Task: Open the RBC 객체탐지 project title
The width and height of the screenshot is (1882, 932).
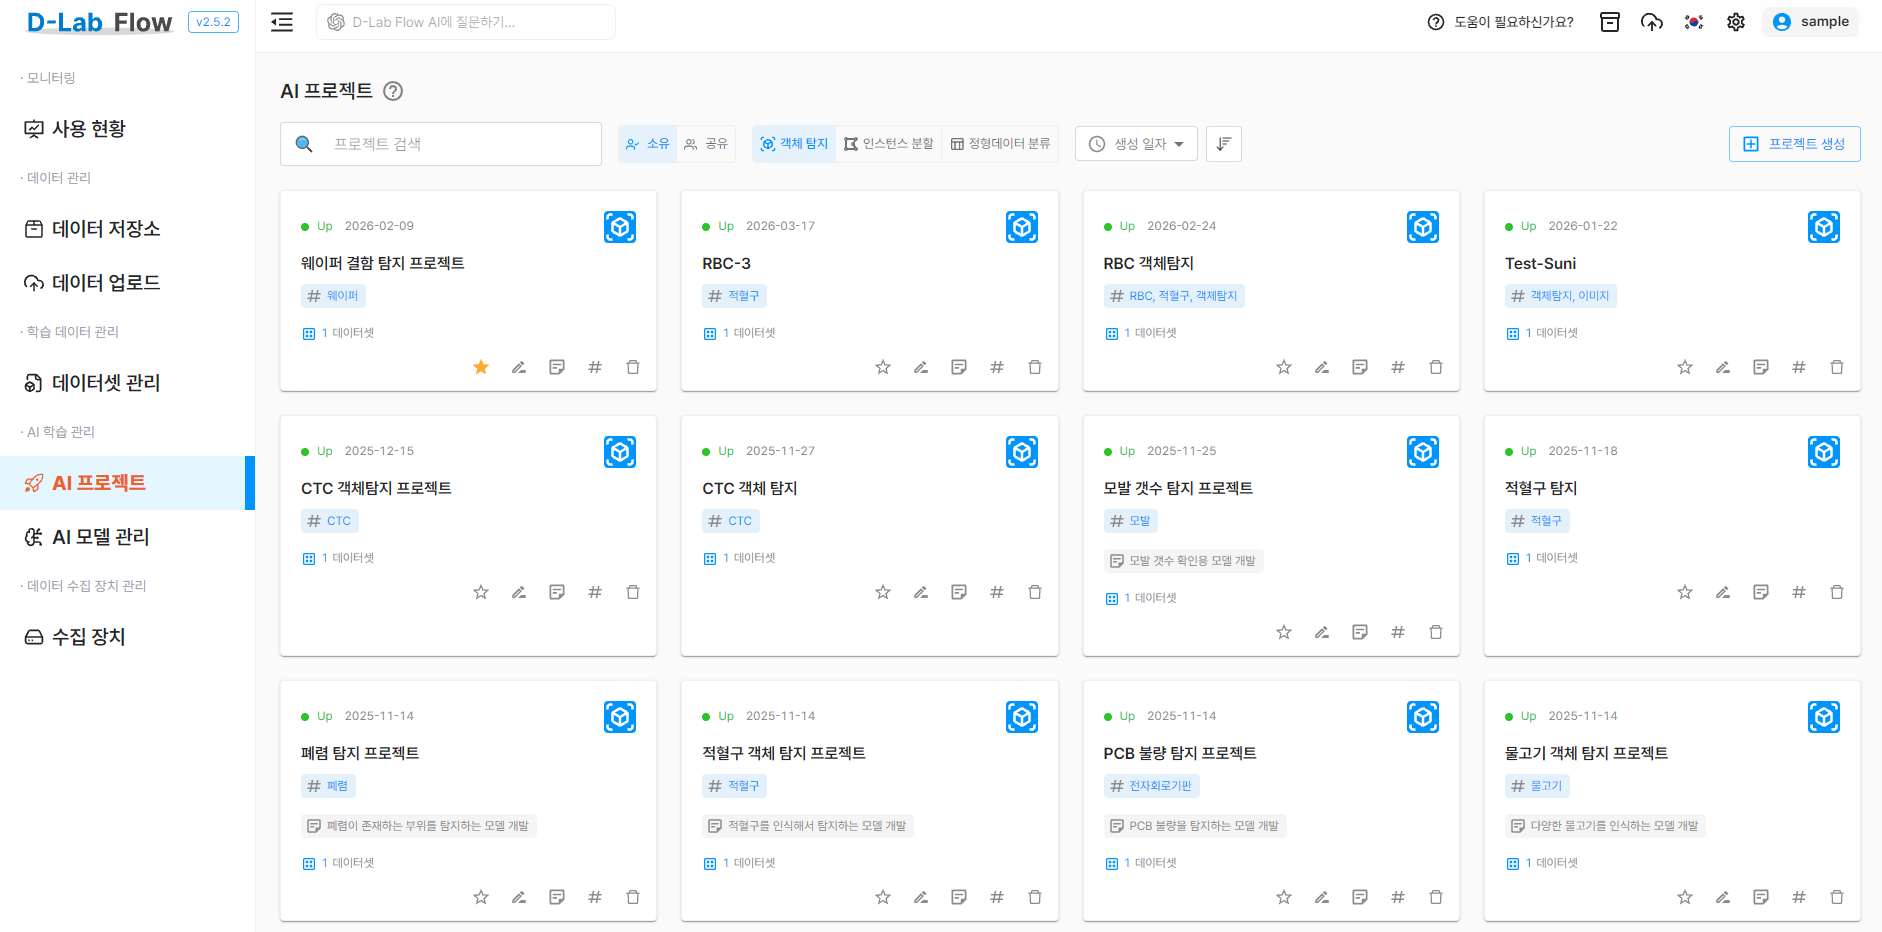Action: pos(1148,263)
